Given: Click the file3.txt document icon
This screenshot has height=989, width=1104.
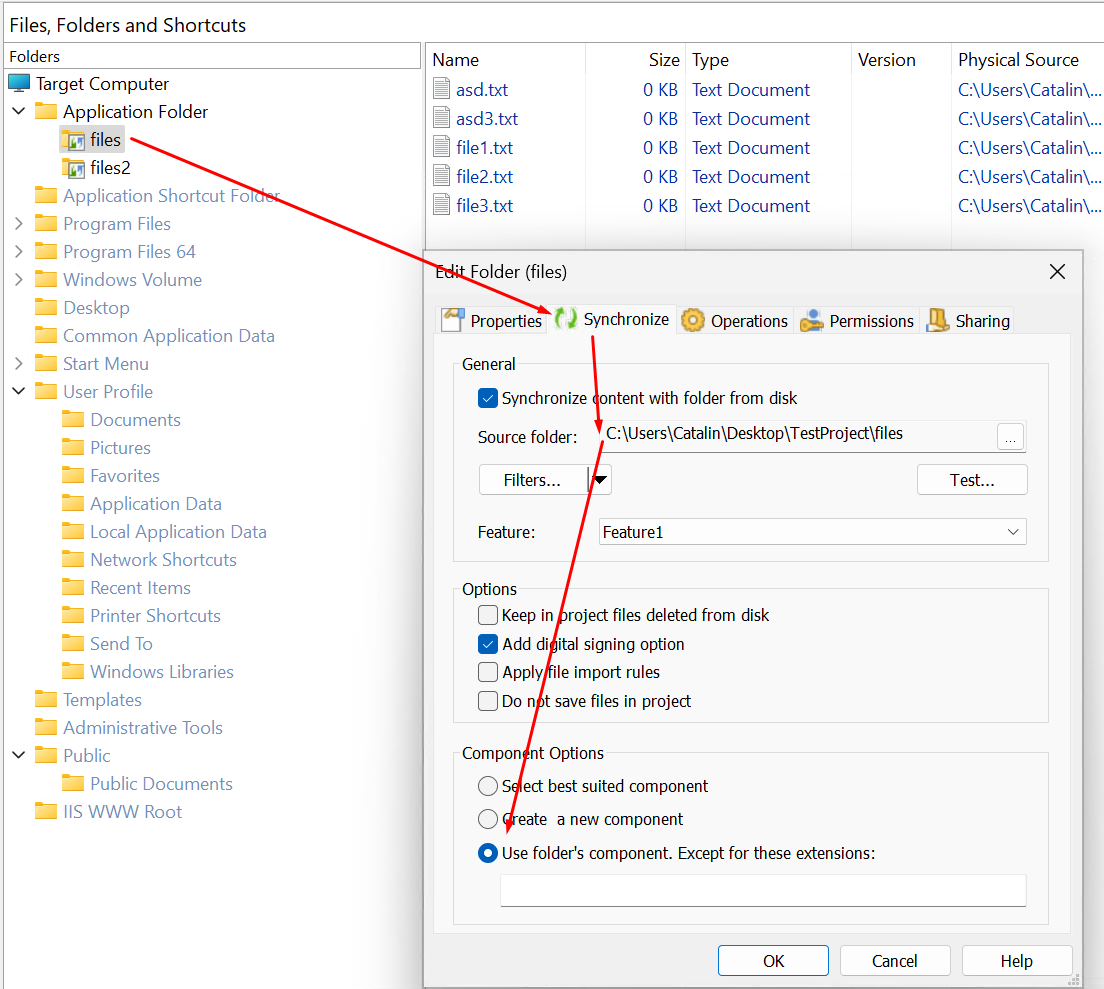Looking at the screenshot, I should coord(442,206).
